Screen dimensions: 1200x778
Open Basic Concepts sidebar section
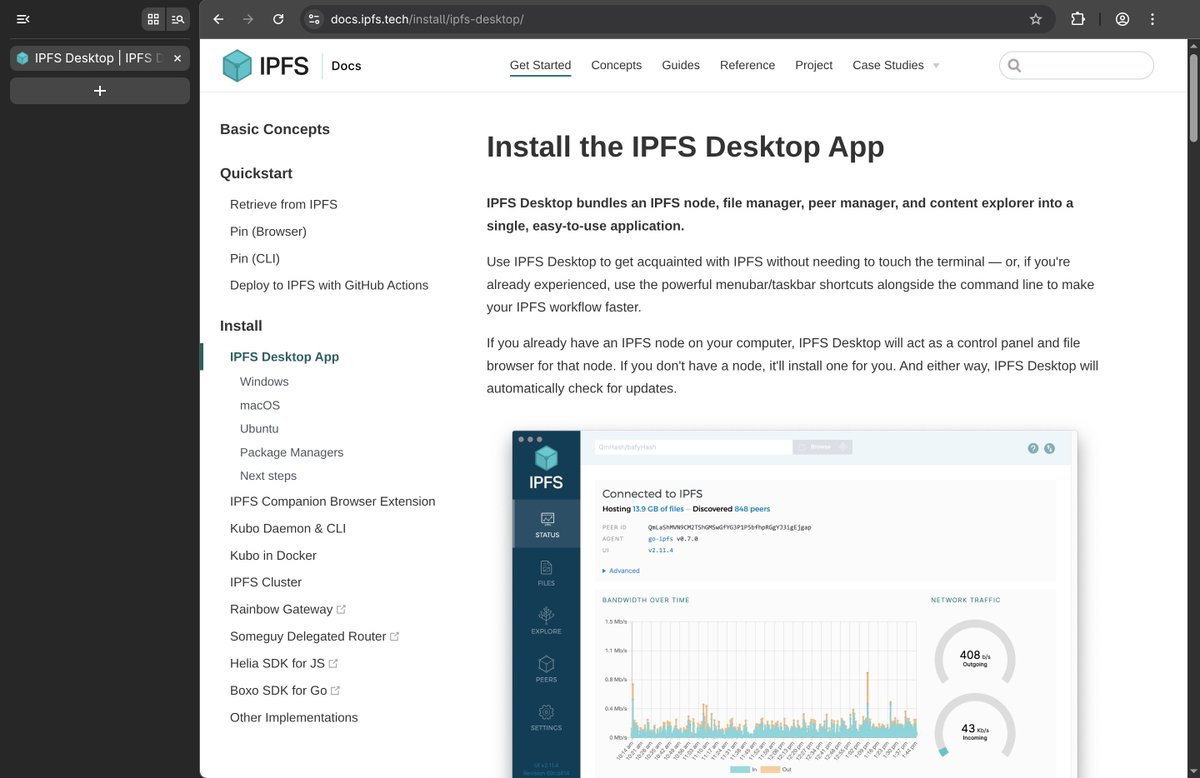[x=275, y=129]
